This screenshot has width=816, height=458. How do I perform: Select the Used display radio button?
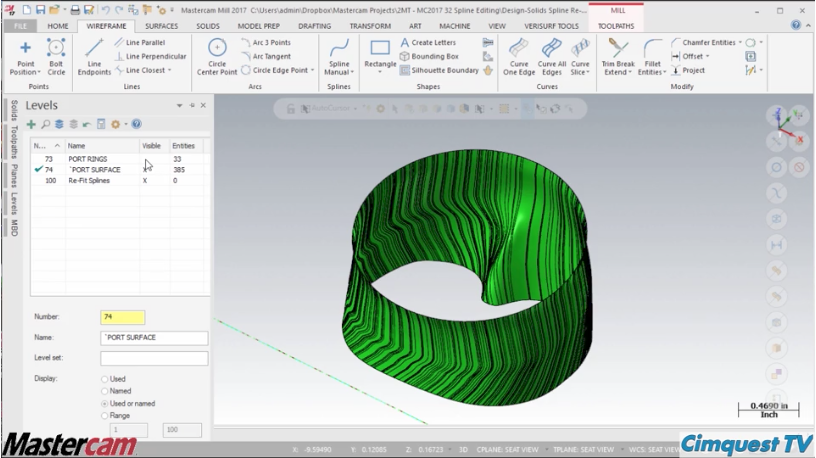(x=105, y=379)
